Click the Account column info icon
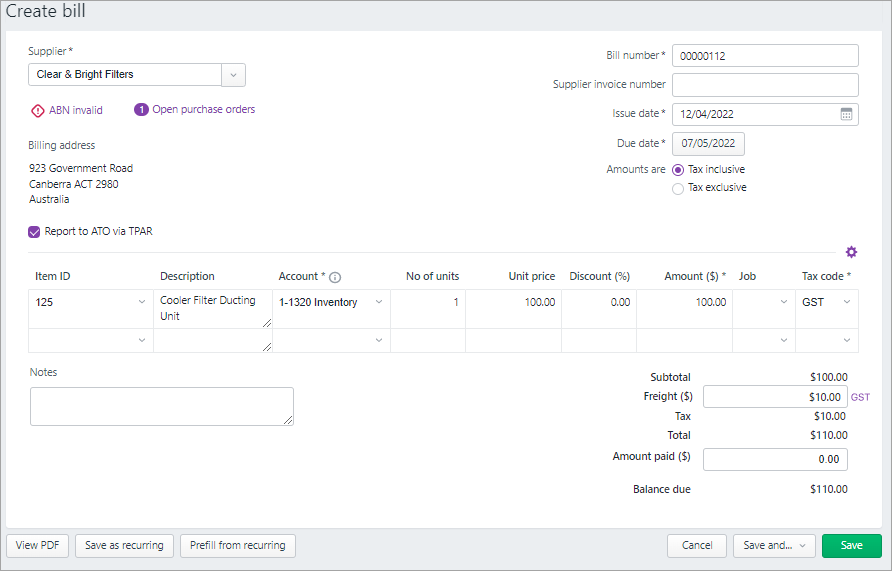This screenshot has width=892, height=571. (335, 277)
